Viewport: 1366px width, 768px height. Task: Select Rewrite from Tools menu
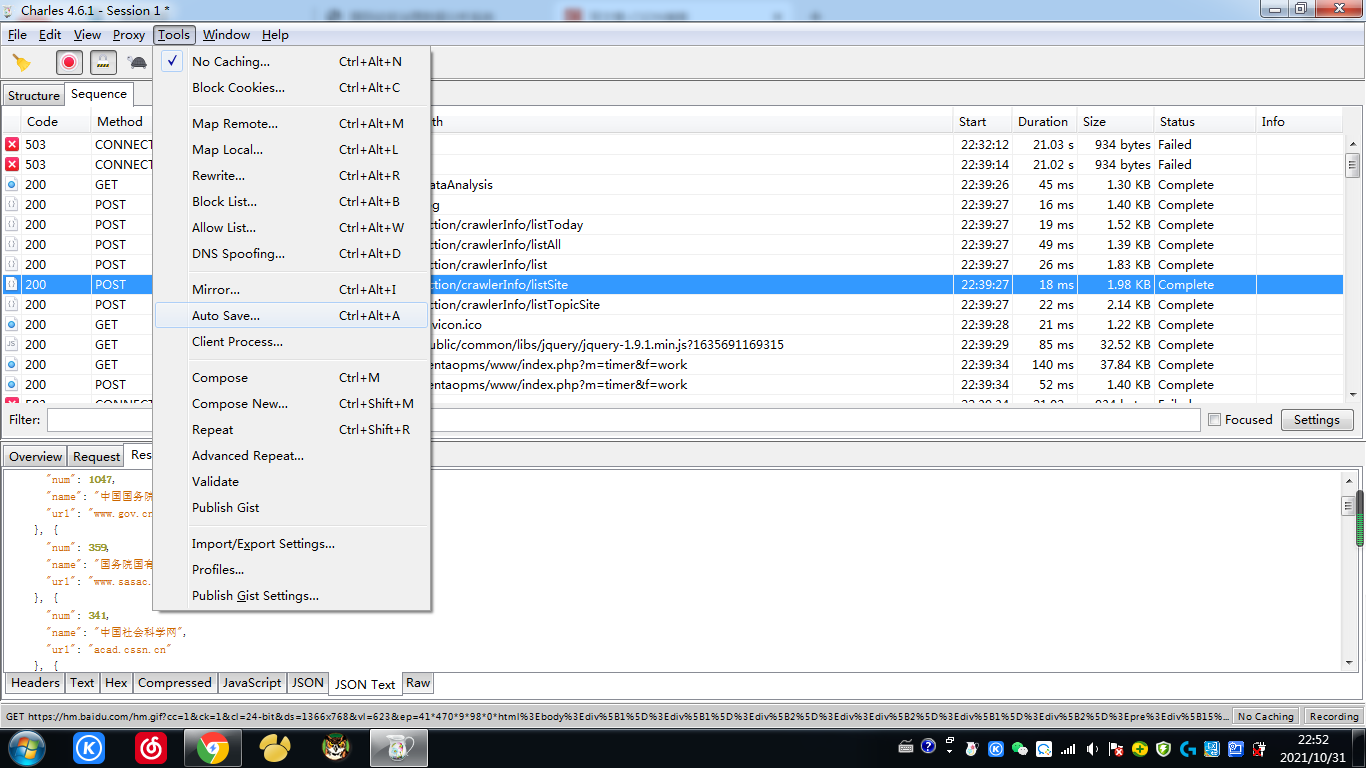tap(292, 176)
